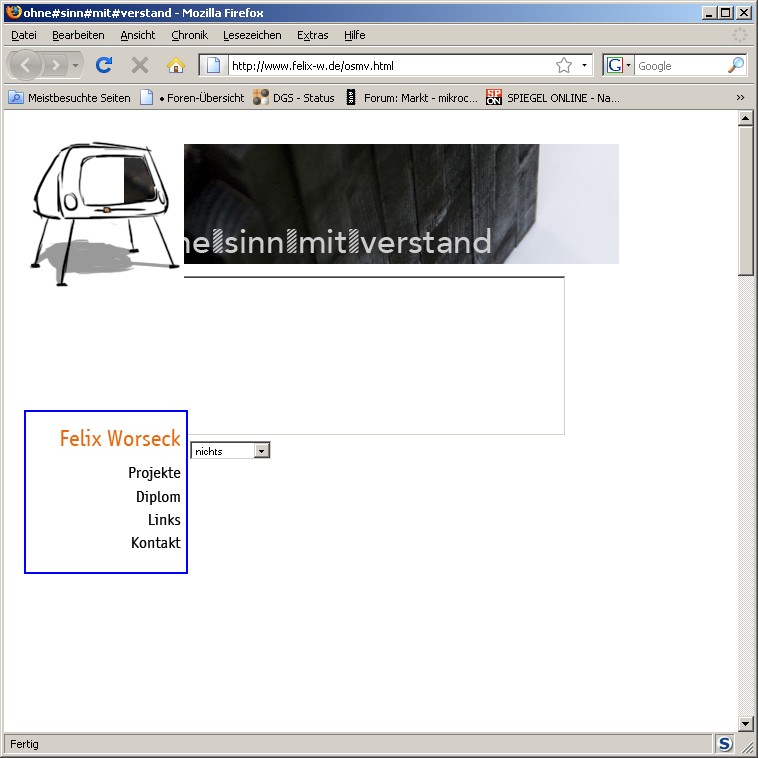Image resolution: width=758 pixels, height=758 pixels.
Task: Minimize the Firefox window
Action: (x=709, y=13)
